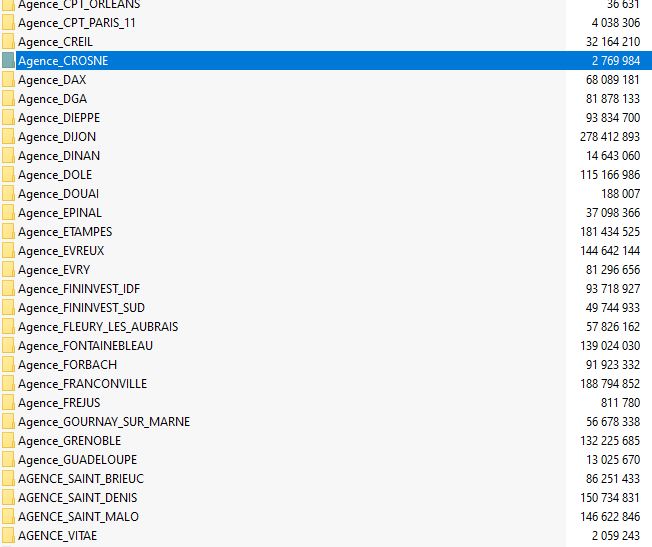
Task: Click the folder icon beside Agence_GOURNAY_SUR_MARNE
Action: 8,422
